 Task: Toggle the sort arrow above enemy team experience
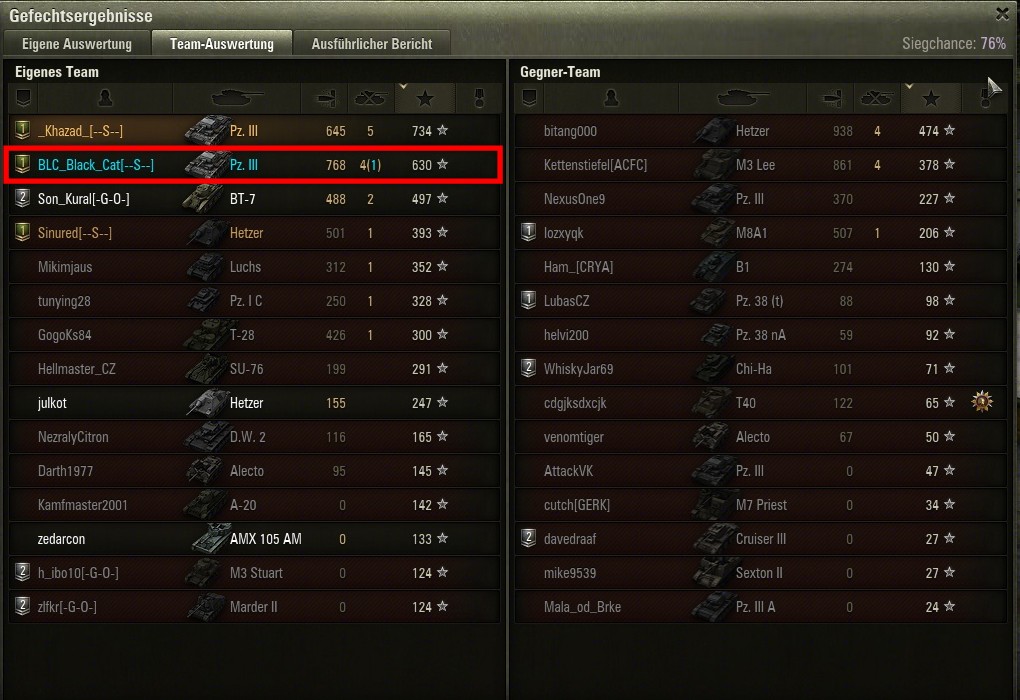(909, 86)
